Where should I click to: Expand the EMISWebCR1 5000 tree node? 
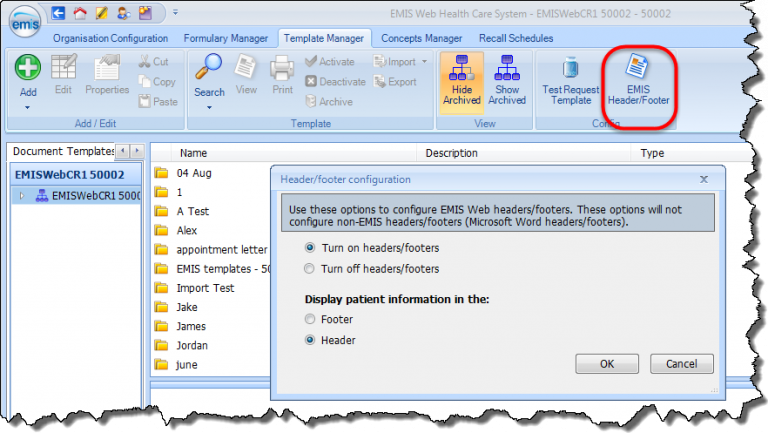tap(22, 195)
